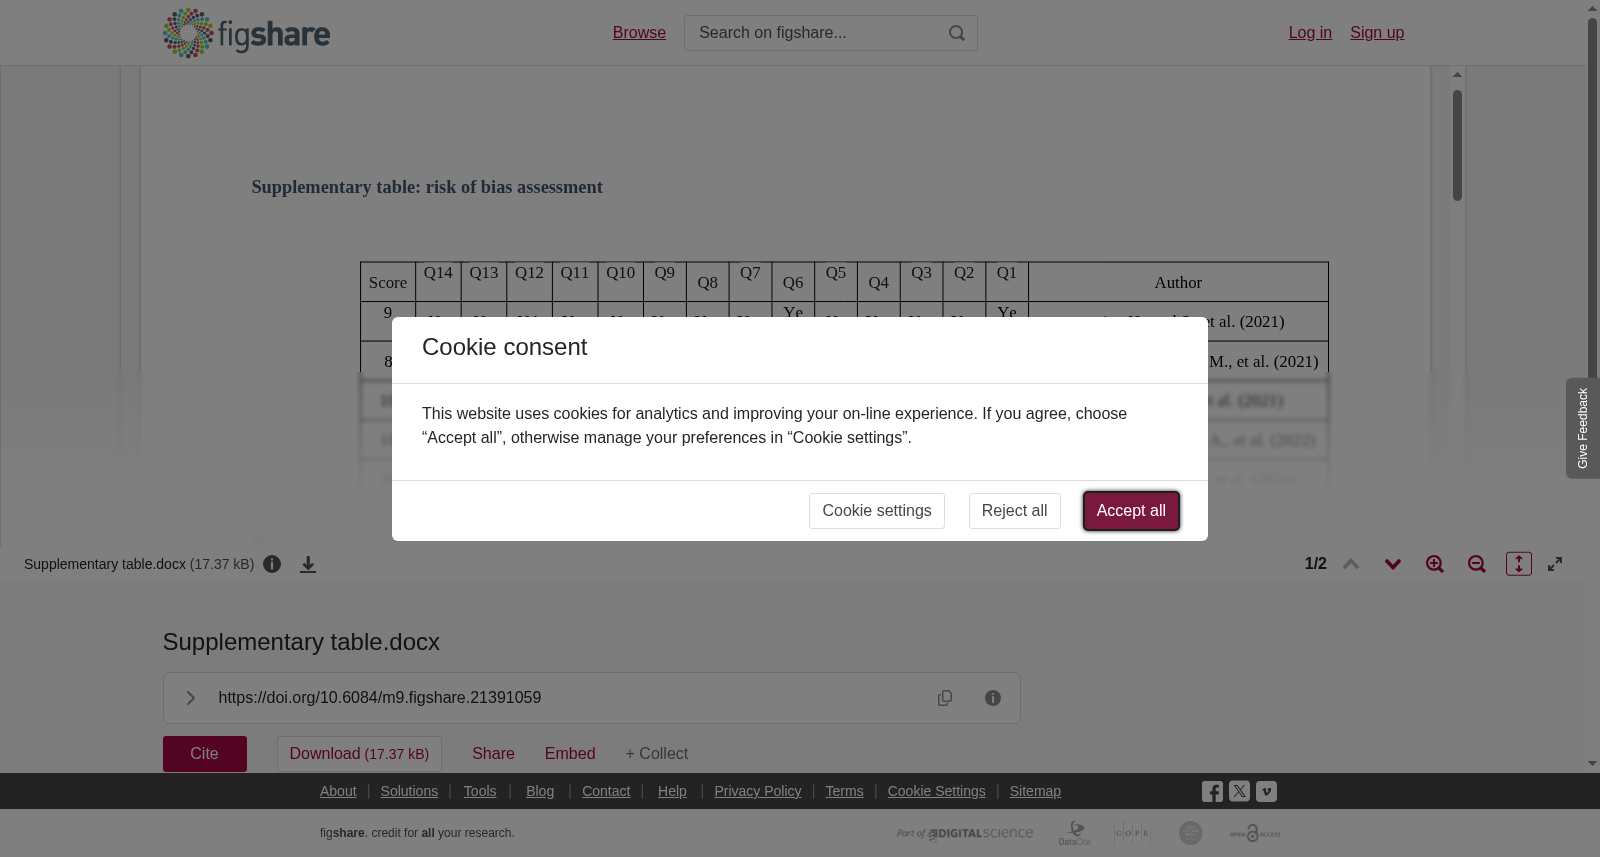Viewport: 1600px width, 857px height.
Task: Open Blog footer link
Action: tap(540, 791)
